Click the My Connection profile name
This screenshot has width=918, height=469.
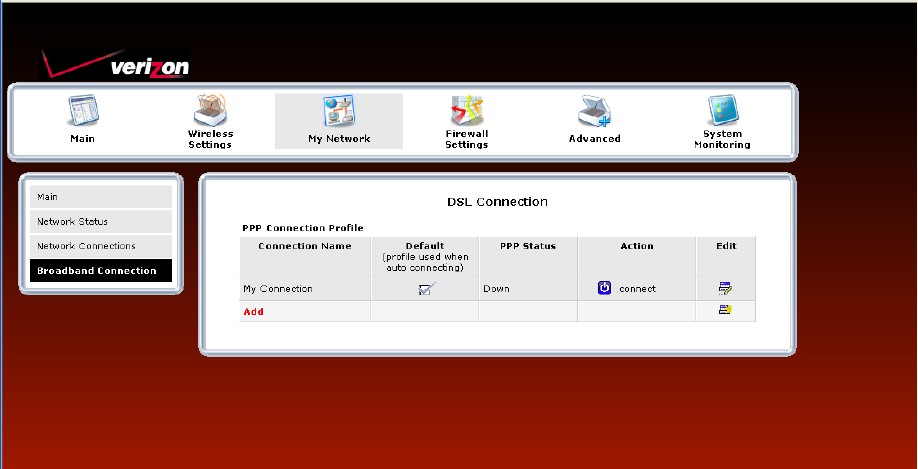(x=278, y=289)
